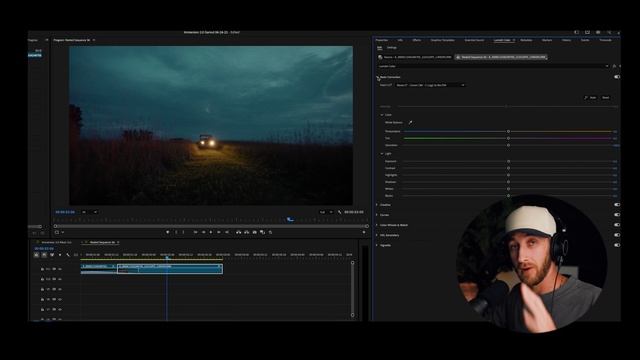Screen dimensions: 640x360
Task: Export a frame with the camera icon
Action: (x=255, y=232)
